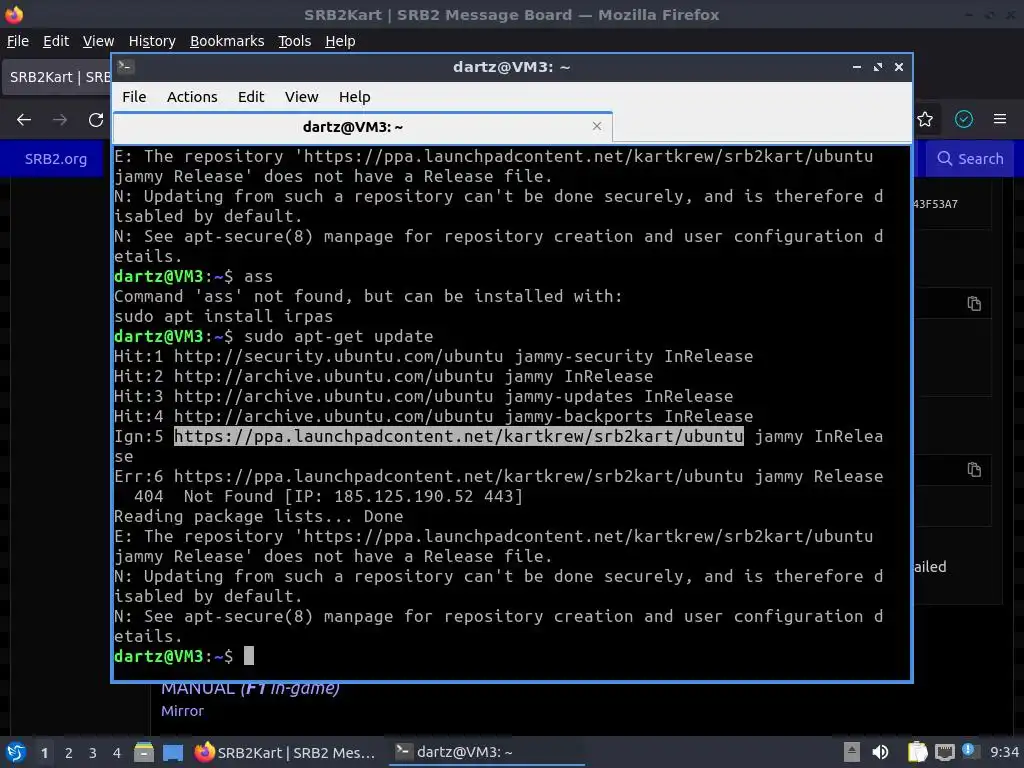The height and width of the screenshot is (768, 1024).
Task: Open the terminal File menu
Action: coord(134,97)
